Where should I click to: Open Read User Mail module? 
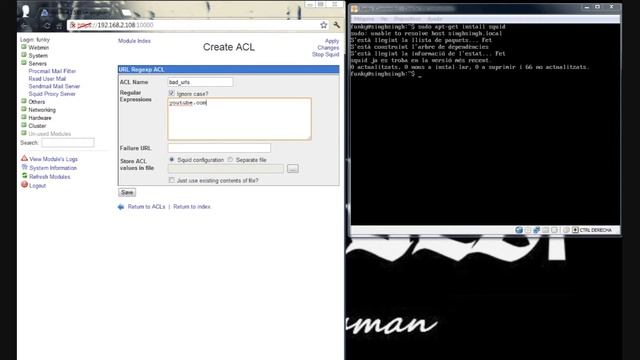(47, 79)
